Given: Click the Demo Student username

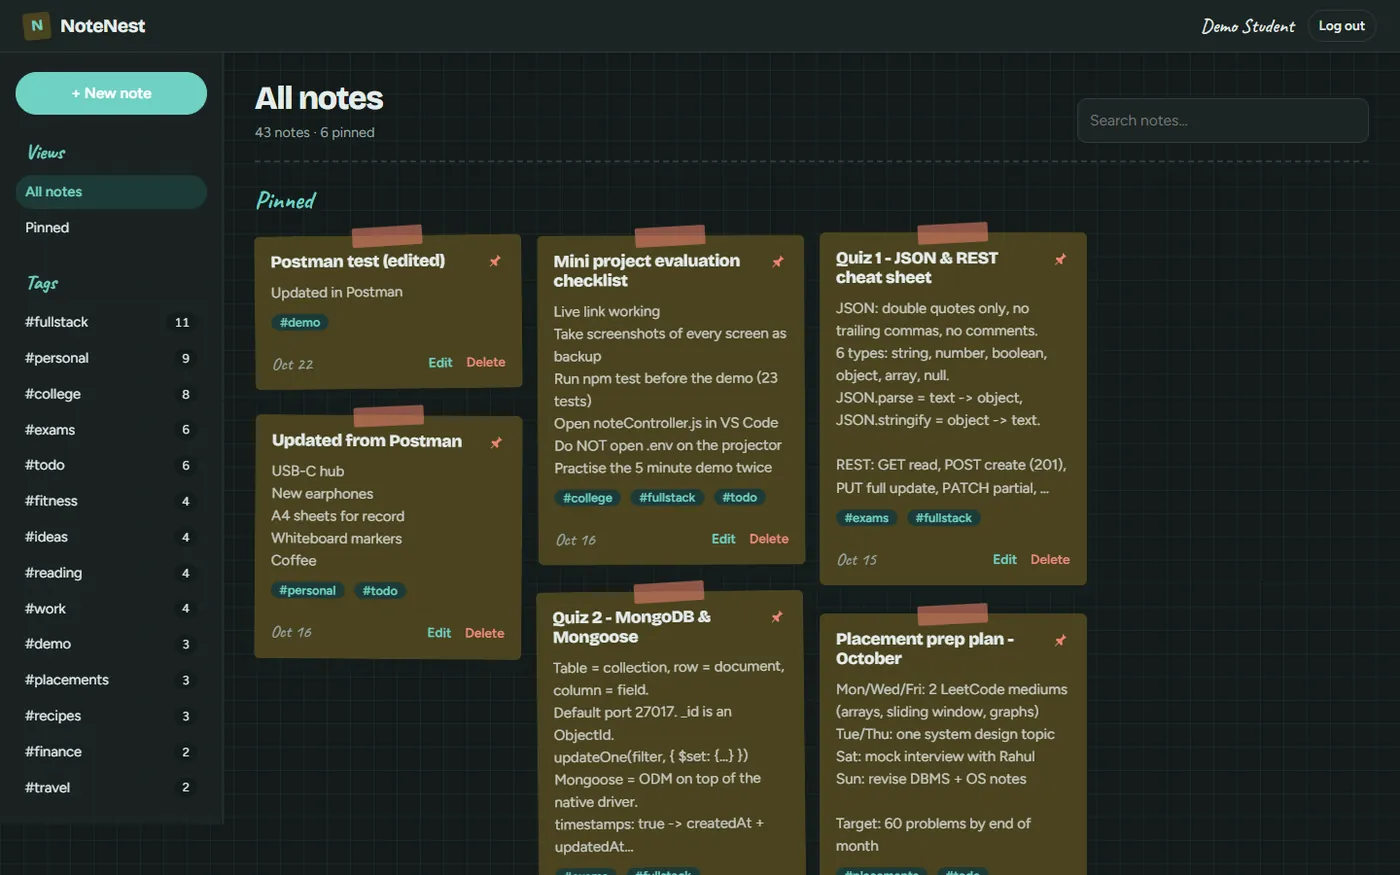Looking at the screenshot, I should click(x=1248, y=26).
